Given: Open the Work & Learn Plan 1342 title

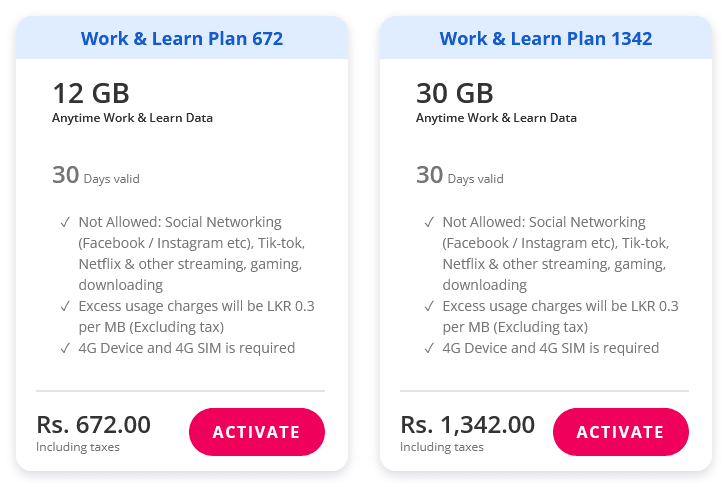Looking at the screenshot, I should click(546, 39).
